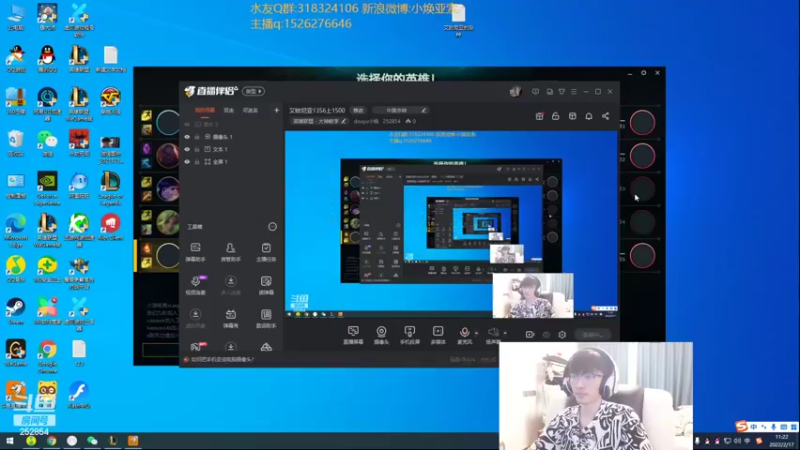This screenshot has height=450, width=800.
Task: Open the speaker options arrow
Action: (505, 333)
